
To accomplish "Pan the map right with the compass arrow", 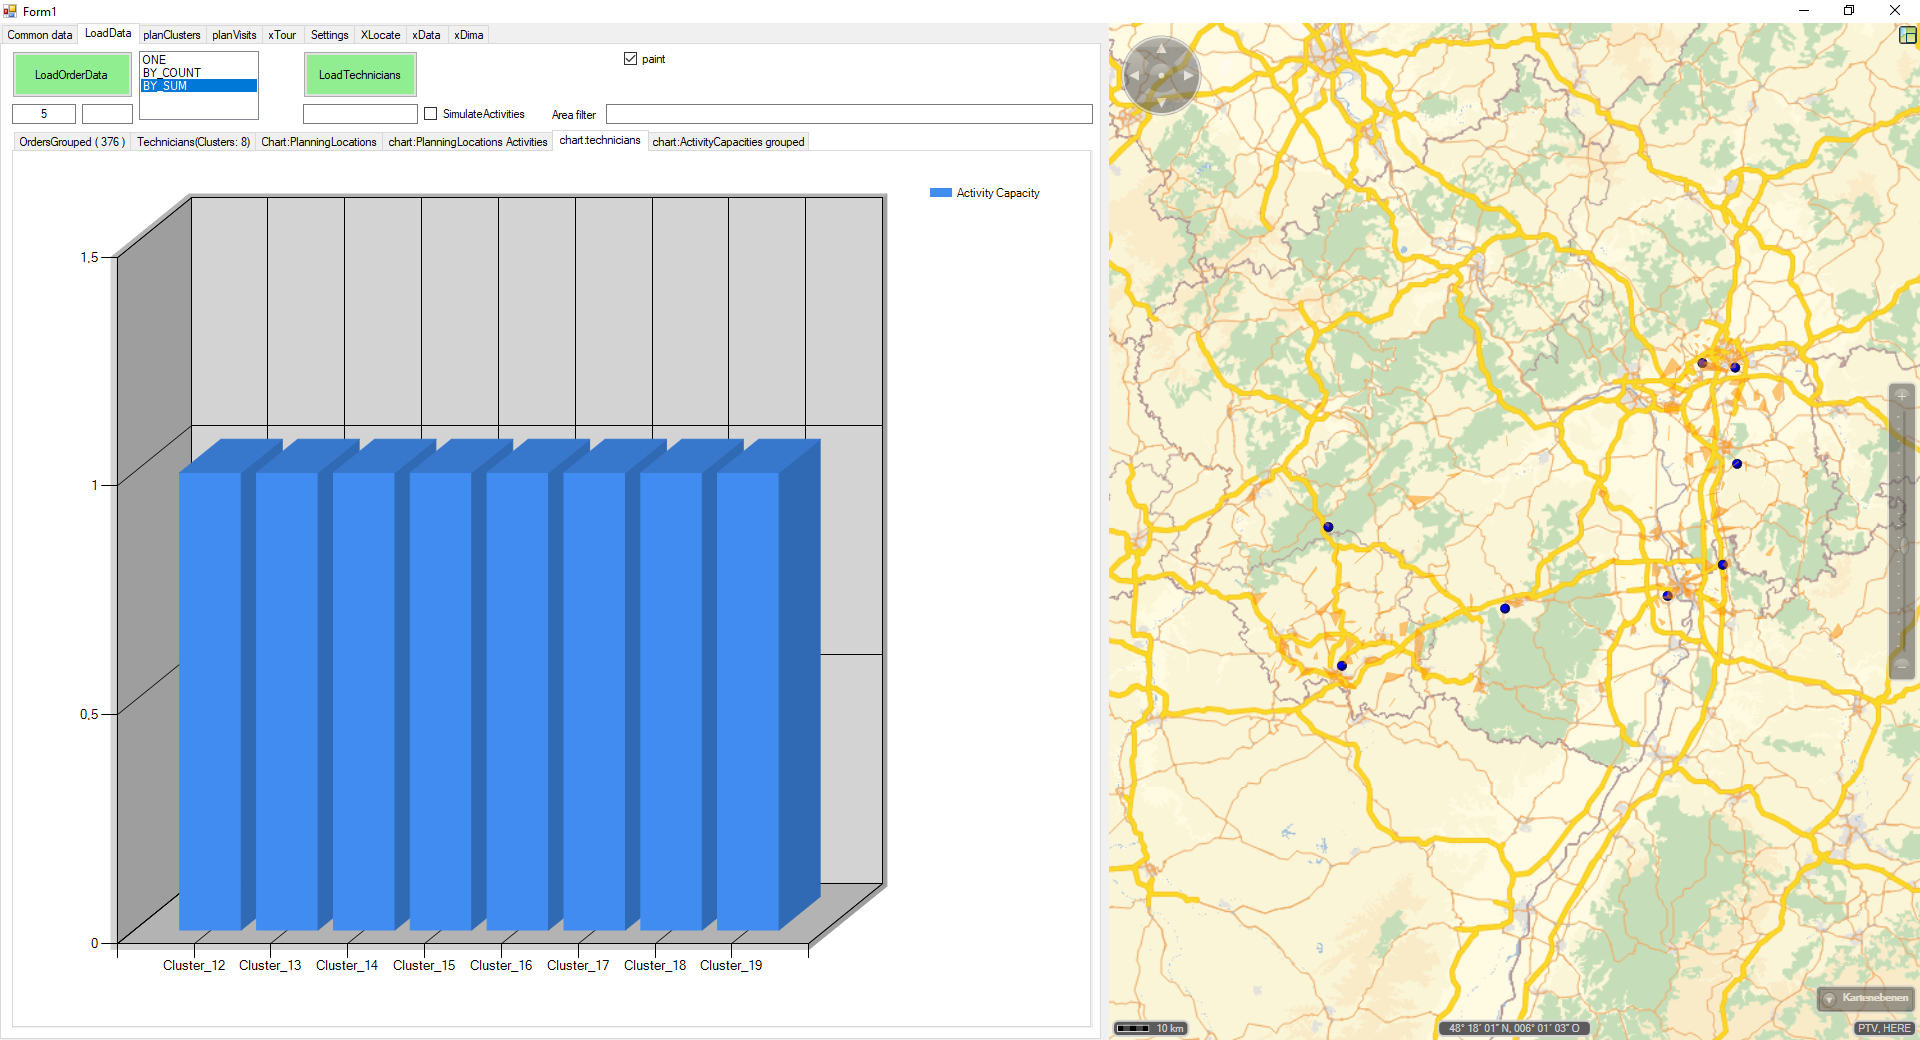I will (x=1188, y=75).
